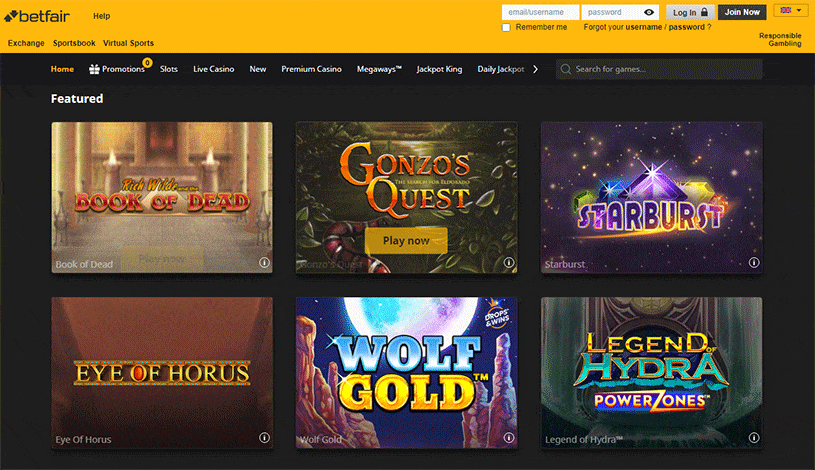815x470 pixels.
Task: Open Wolf Gold game thumbnail
Action: pyautogui.click(x=406, y=372)
